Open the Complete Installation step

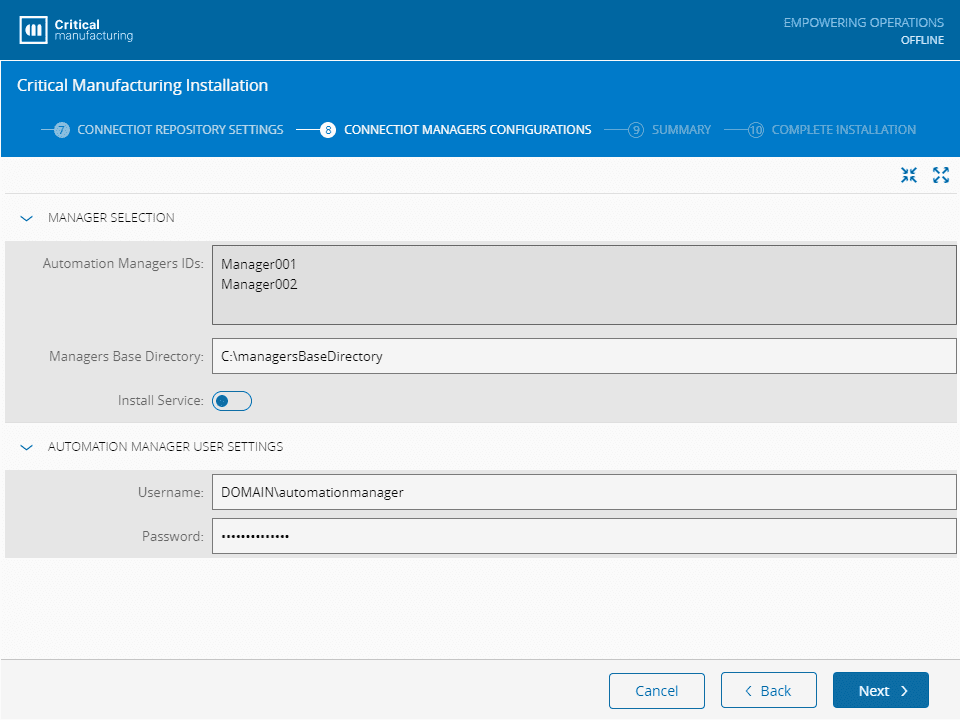pyautogui.click(x=843, y=130)
